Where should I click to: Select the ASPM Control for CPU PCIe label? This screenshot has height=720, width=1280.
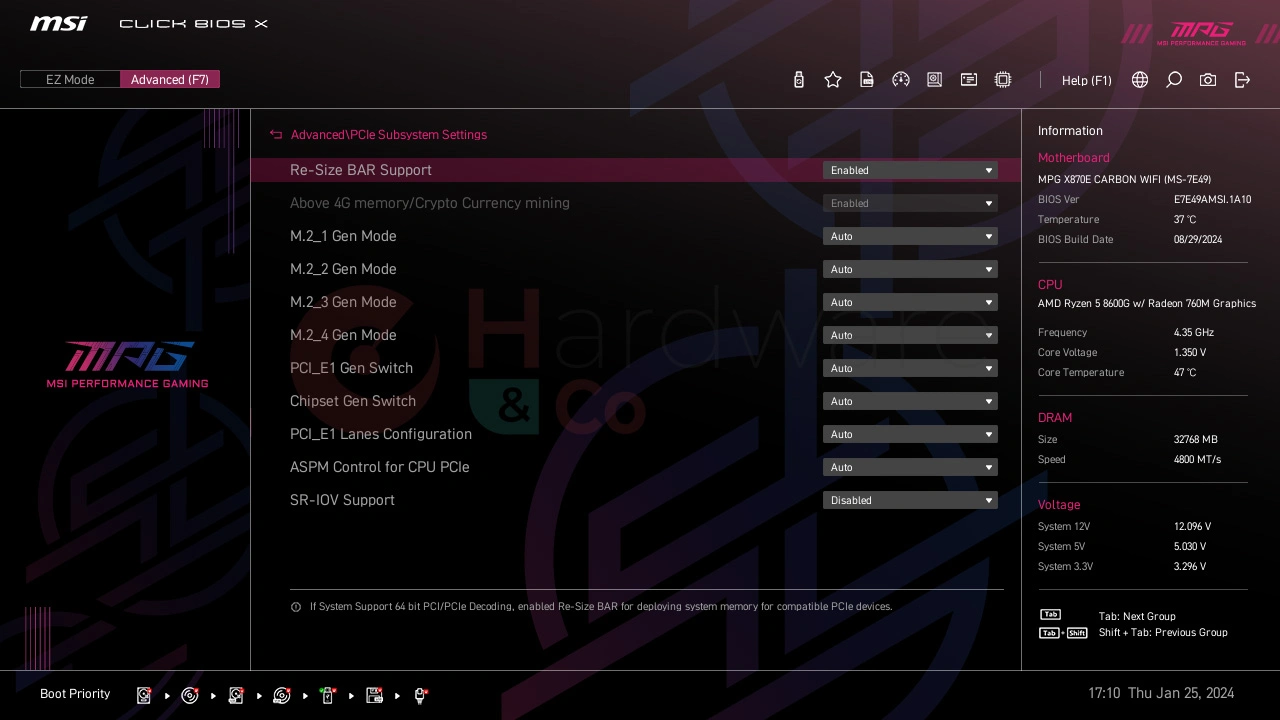(x=380, y=467)
